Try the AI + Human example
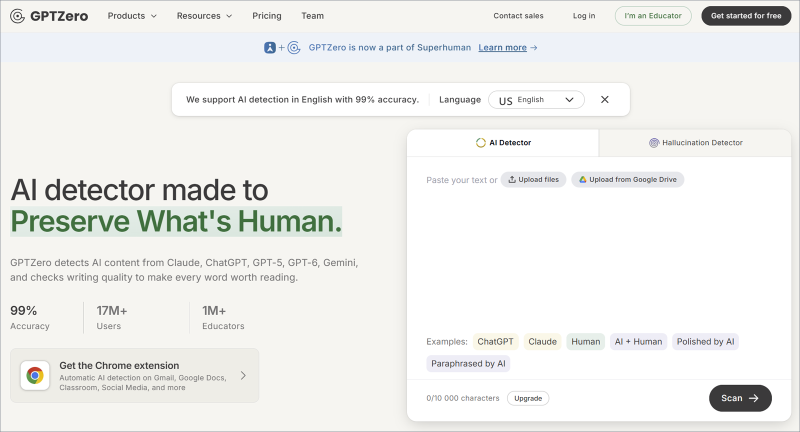The width and height of the screenshot is (800, 432). (x=638, y=342)
